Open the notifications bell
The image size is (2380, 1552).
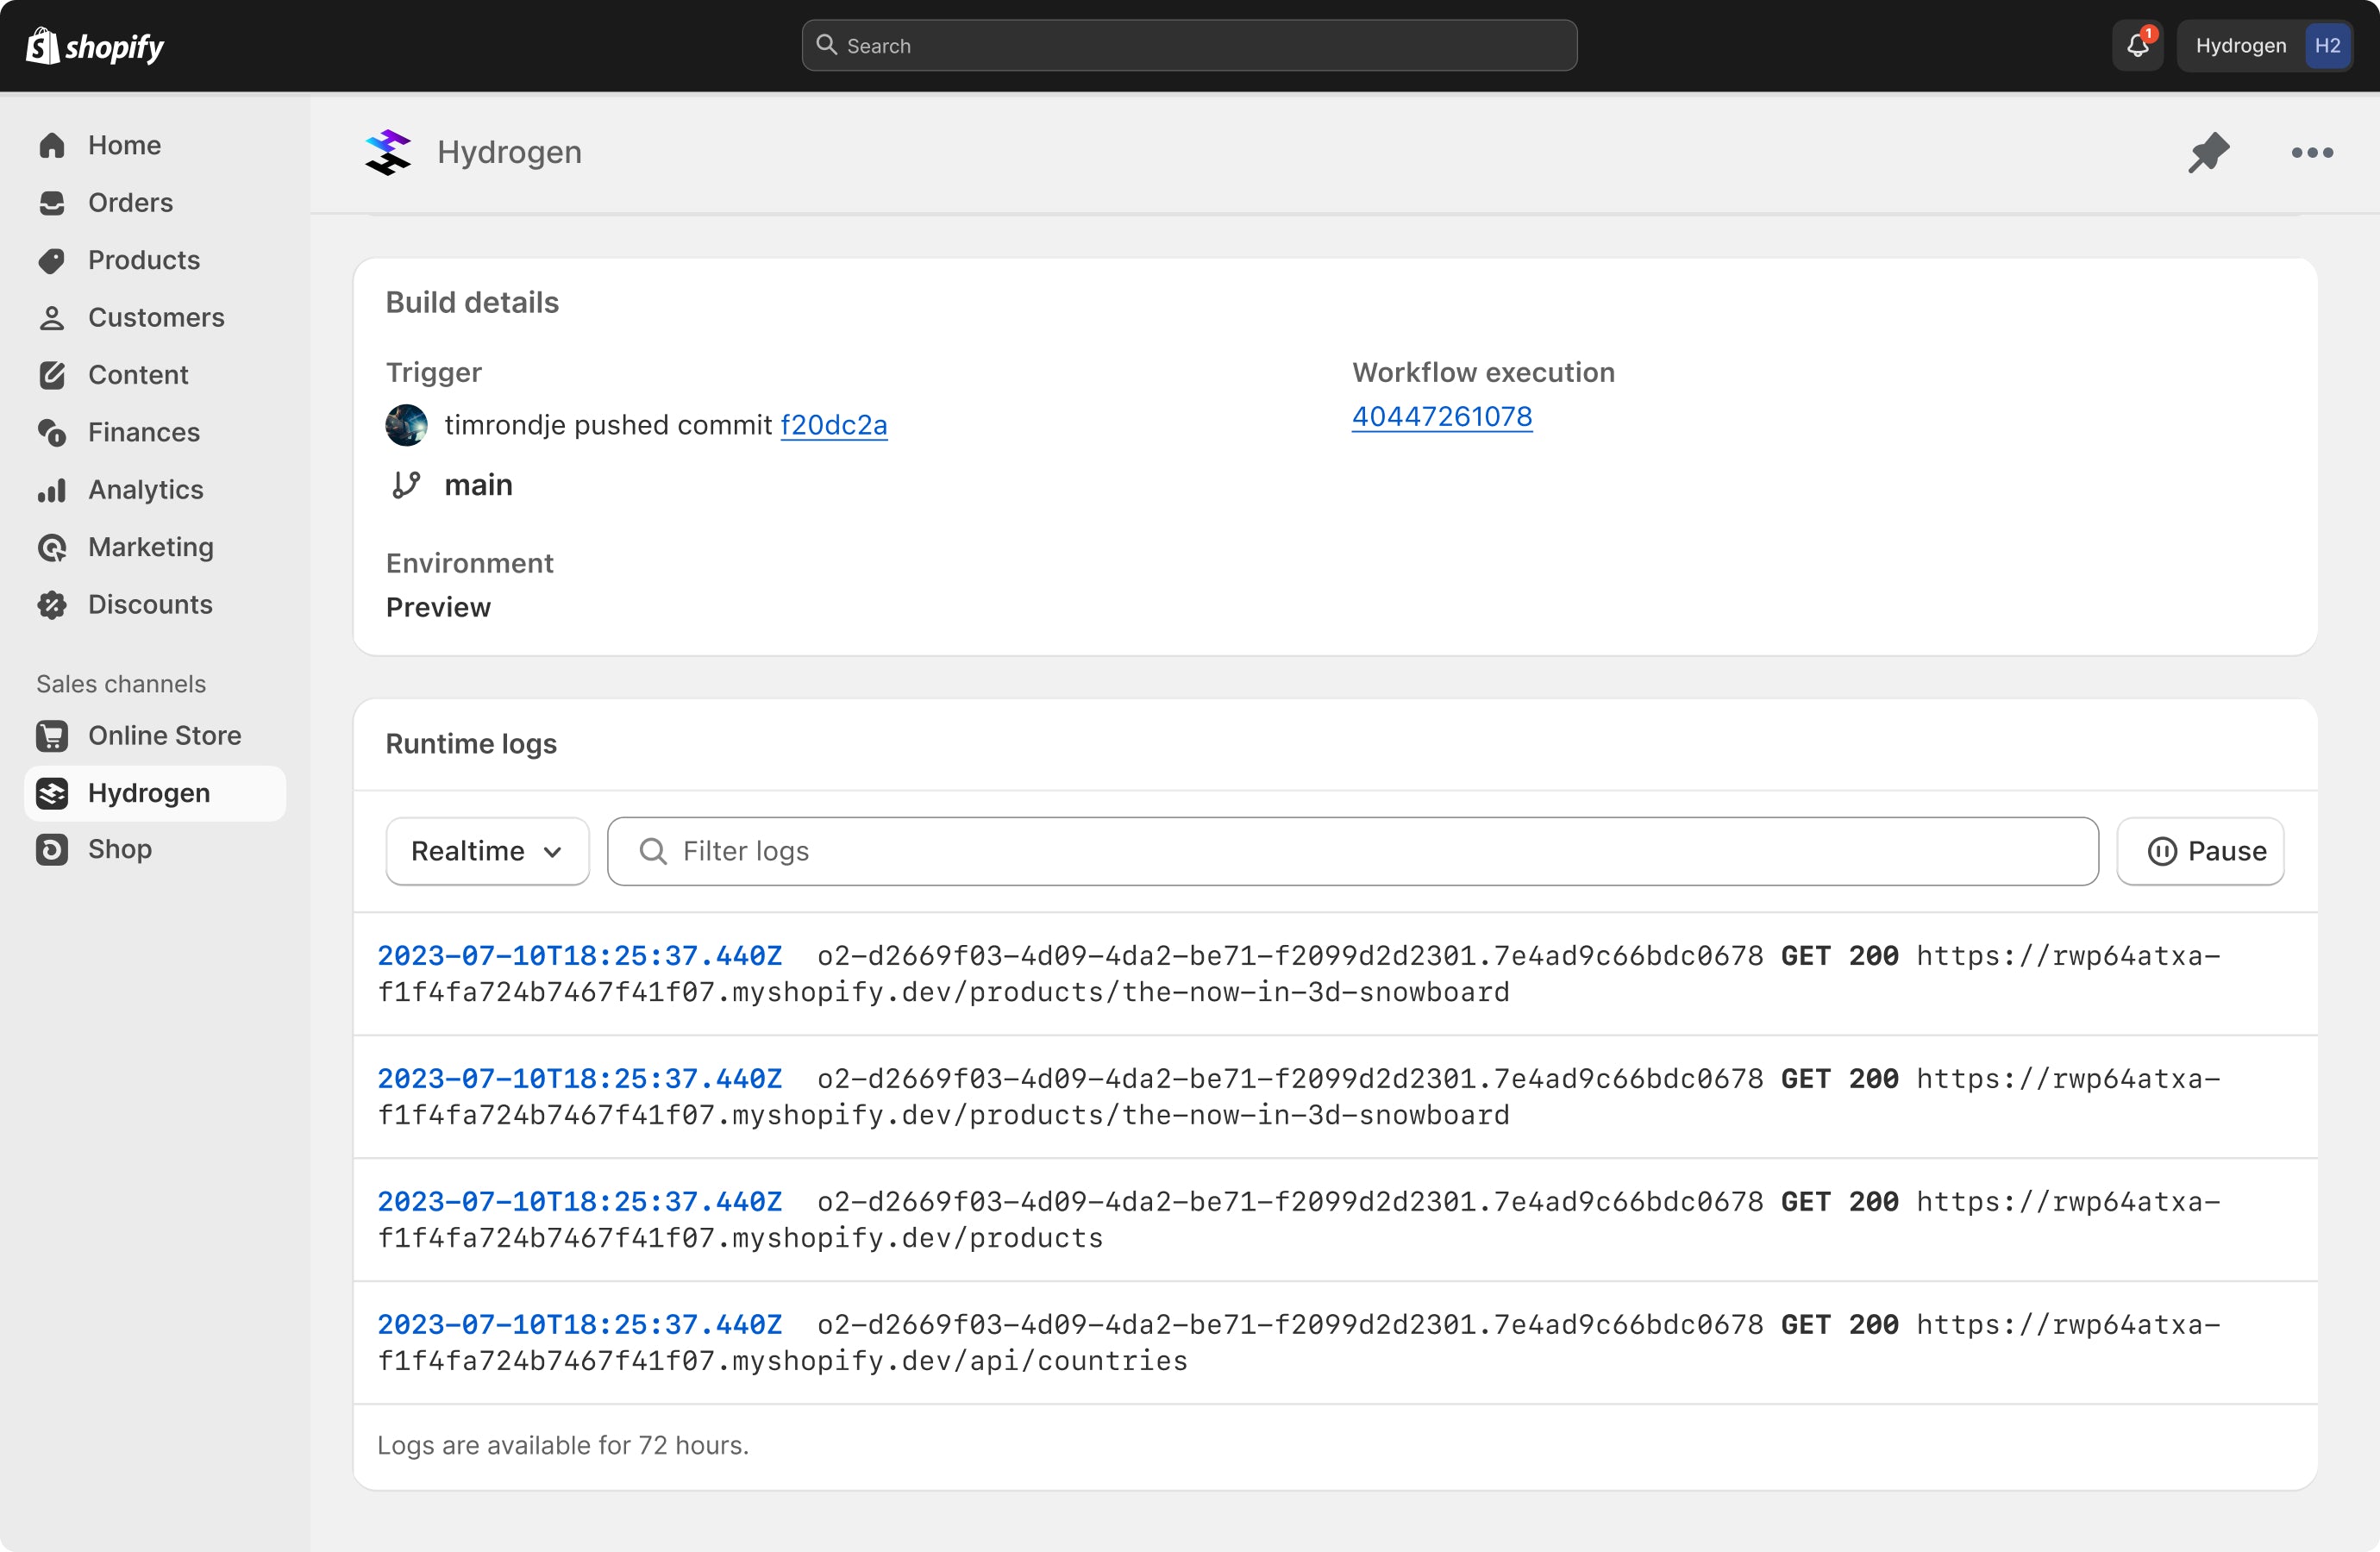click(x=2138, y=46)
